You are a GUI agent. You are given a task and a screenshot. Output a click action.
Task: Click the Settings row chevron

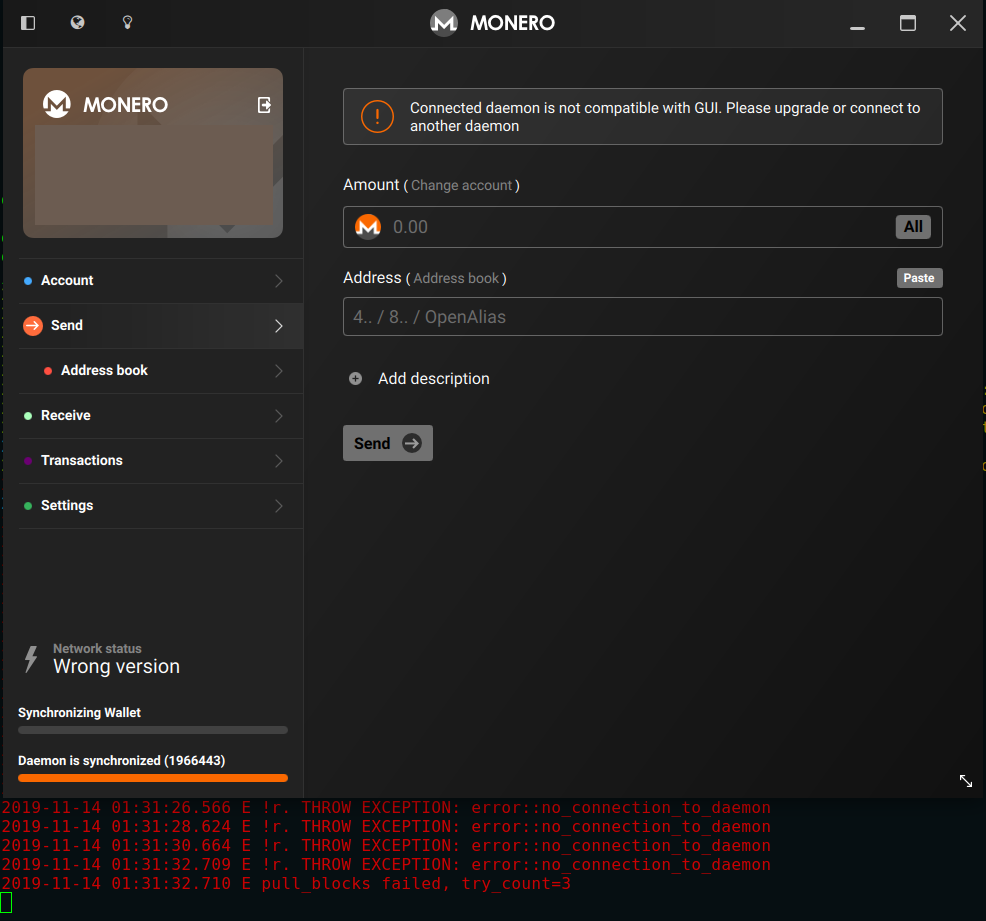click(x=279, y=506)
